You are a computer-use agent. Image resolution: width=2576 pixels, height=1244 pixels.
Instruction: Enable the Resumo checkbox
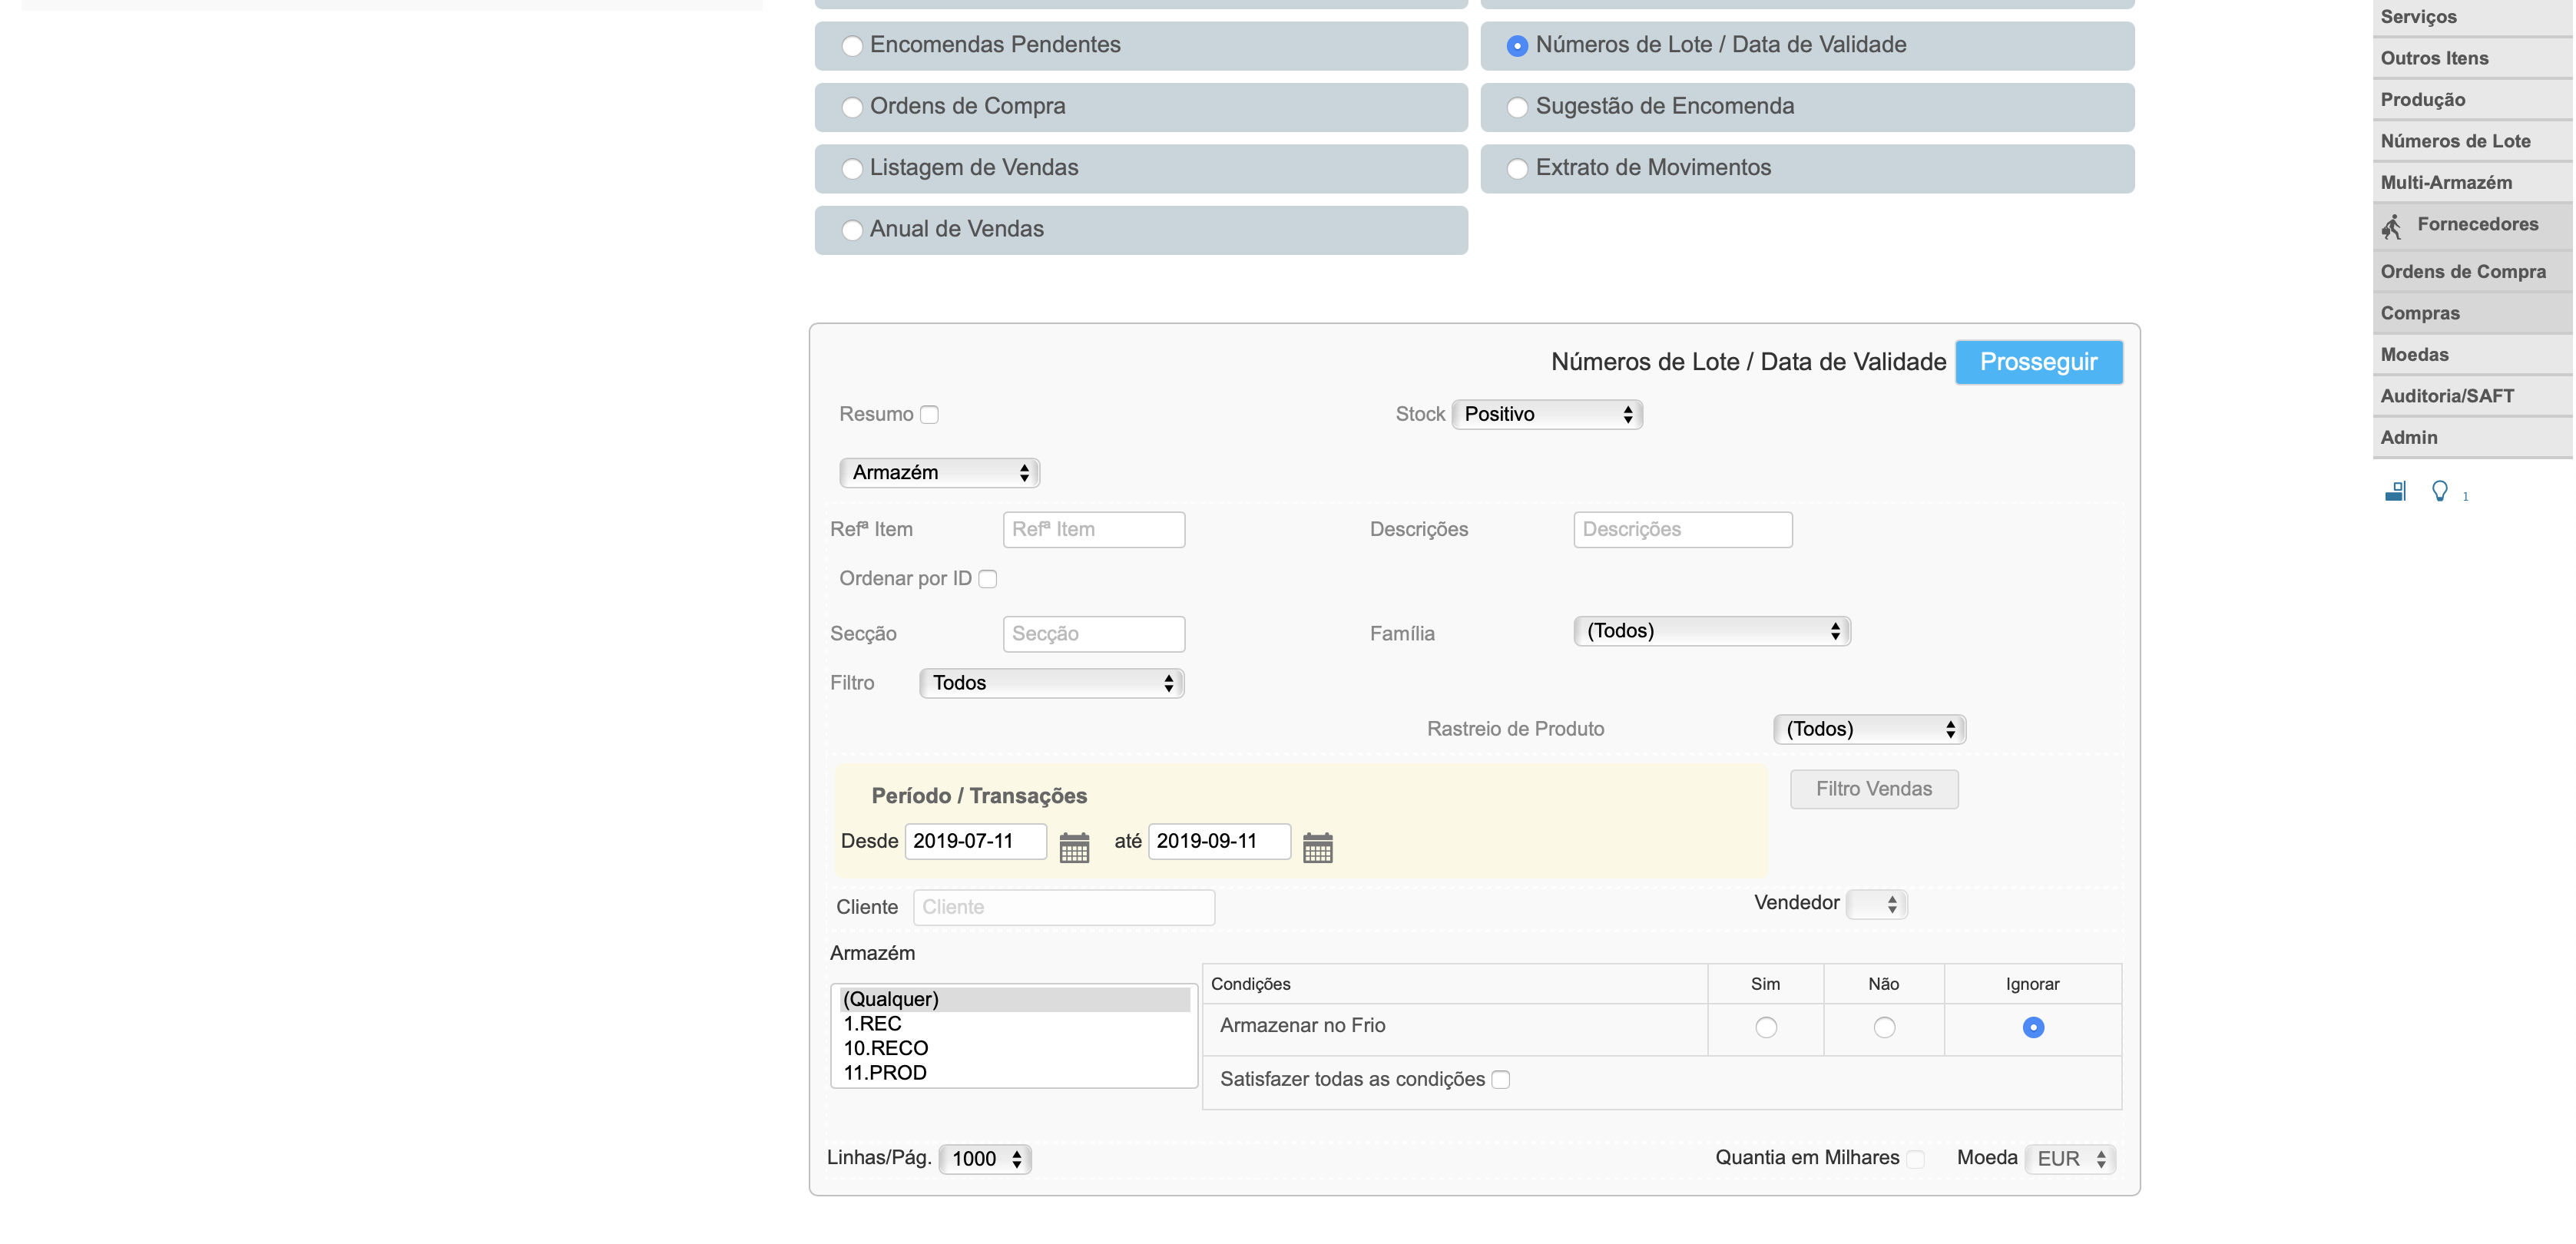[x=929, y=414]
